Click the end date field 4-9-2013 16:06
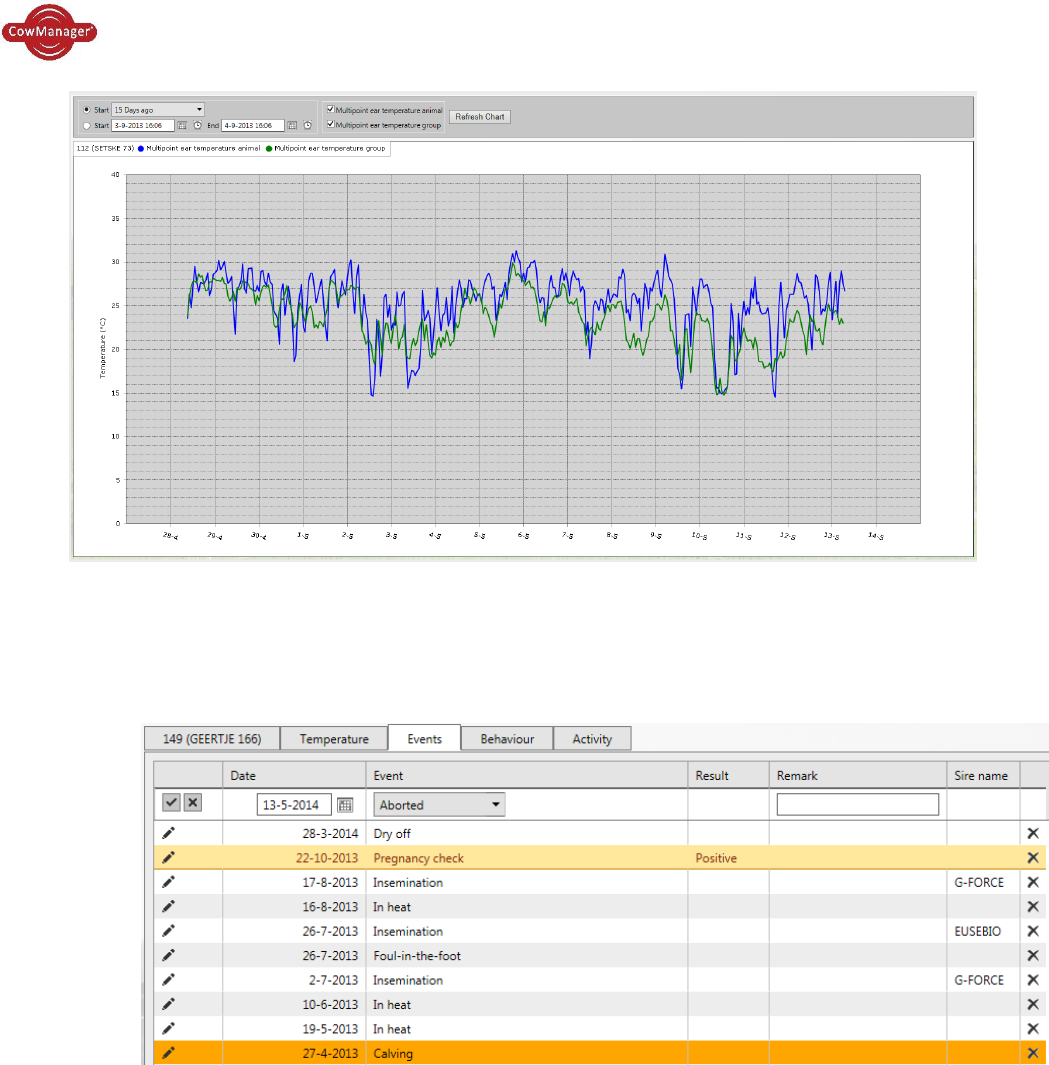This screenshot has width=1049, height=1065. (x=252, y=126)
